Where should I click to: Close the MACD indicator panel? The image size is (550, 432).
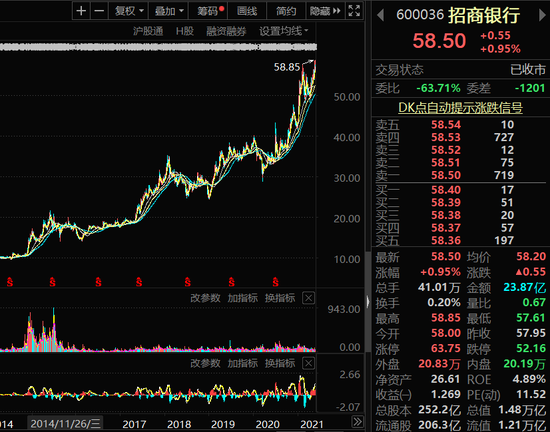click(308, 363)
